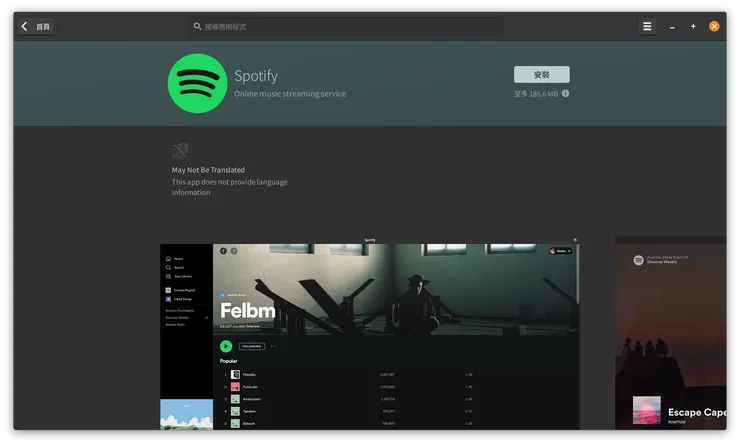
Task: Open the Felbm artist screenshot
Action: [x=370, y=333]
